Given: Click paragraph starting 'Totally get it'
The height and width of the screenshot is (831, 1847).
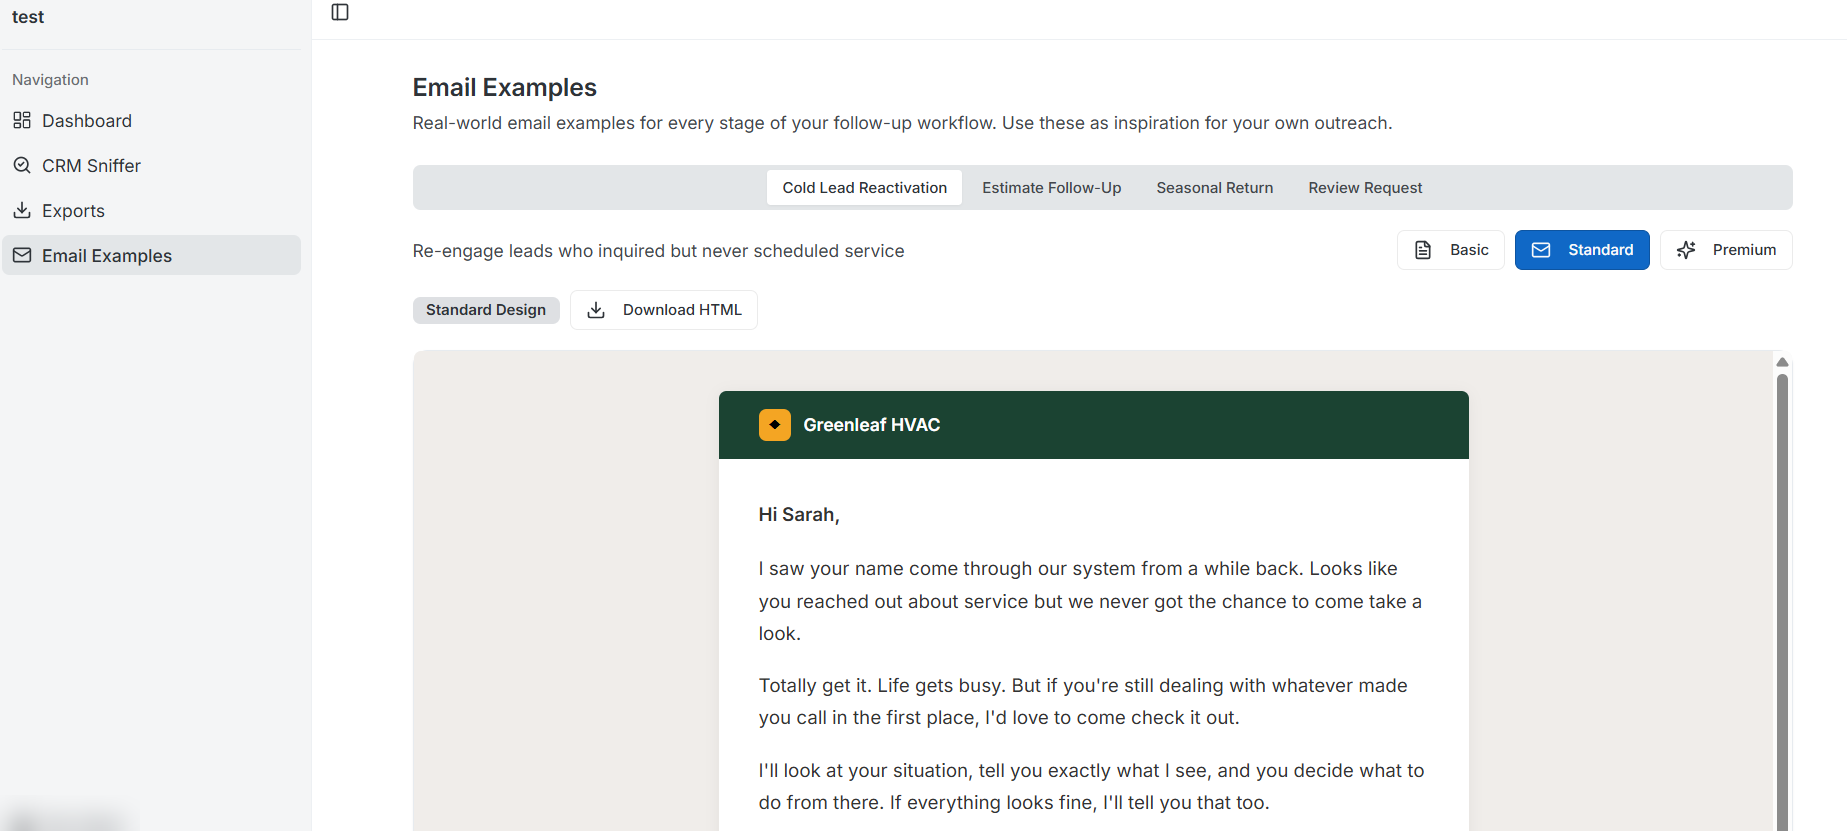Looking at the screenshot, I should click(x=1083, y=701).
